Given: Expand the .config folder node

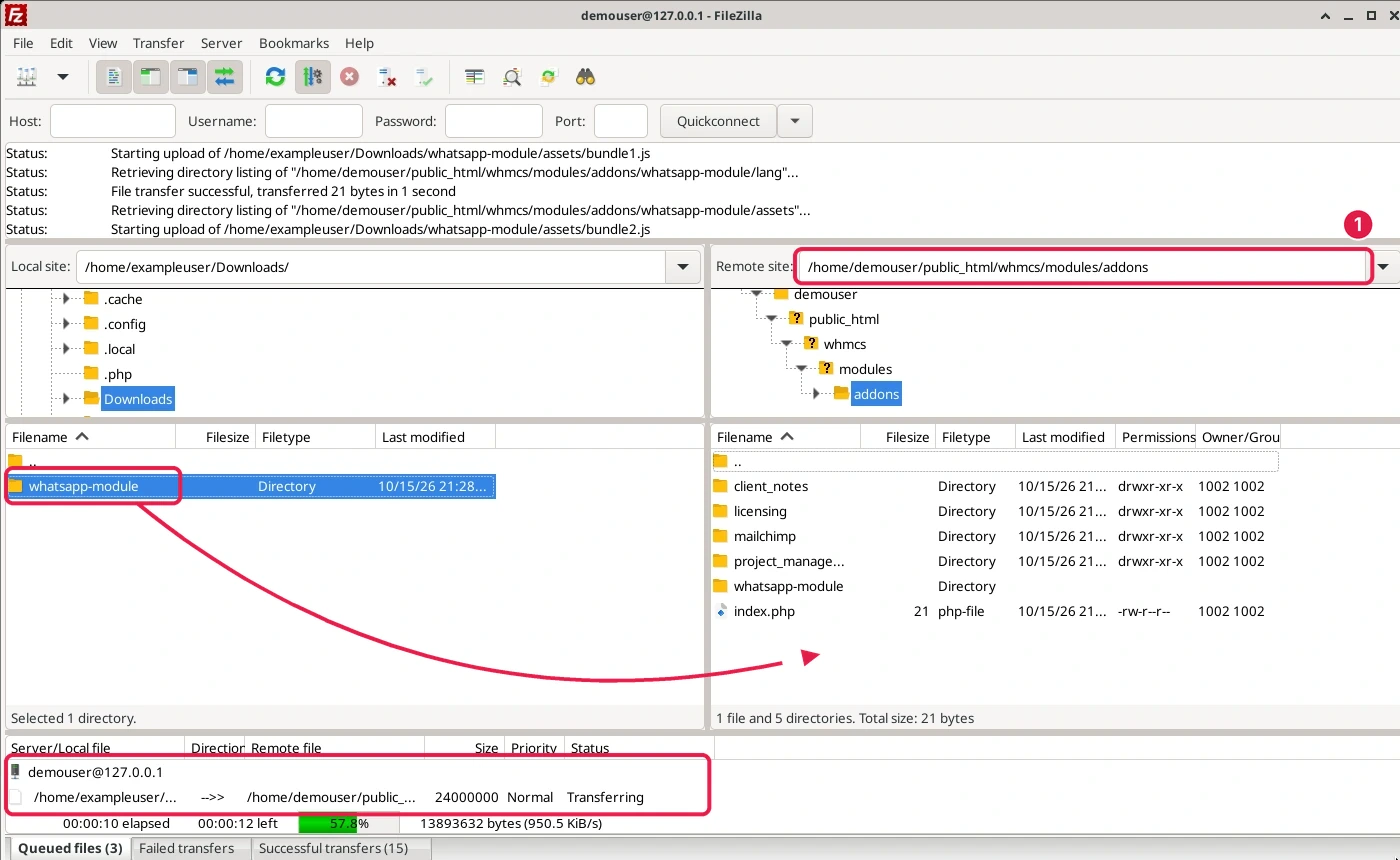Looking at the screenshot, I should pyautogui.click(x=66, y=324).
